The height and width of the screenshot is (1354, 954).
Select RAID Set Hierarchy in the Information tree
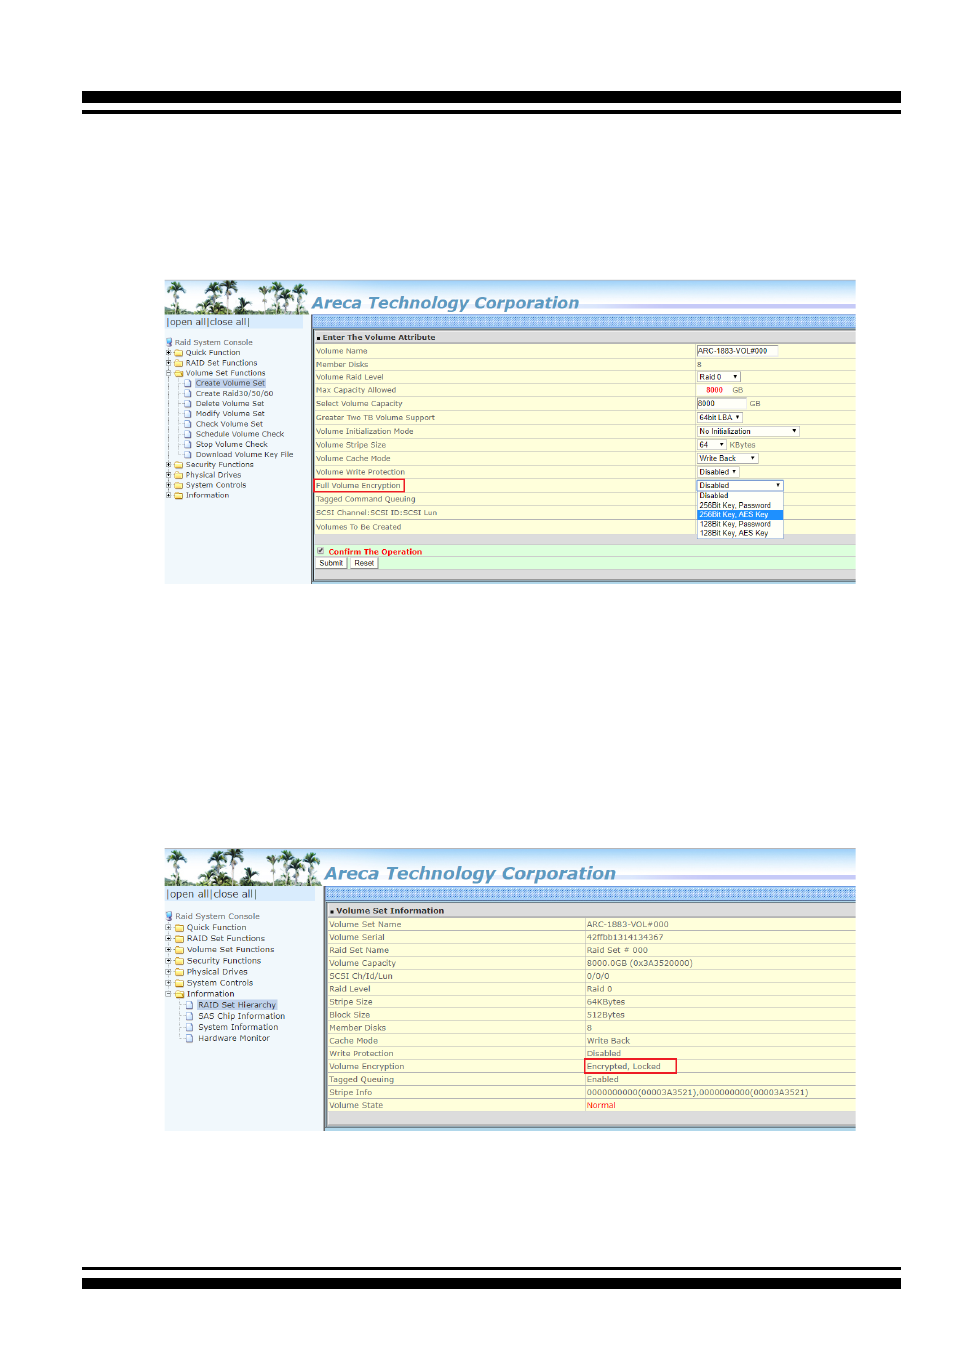click(237, 1005)
